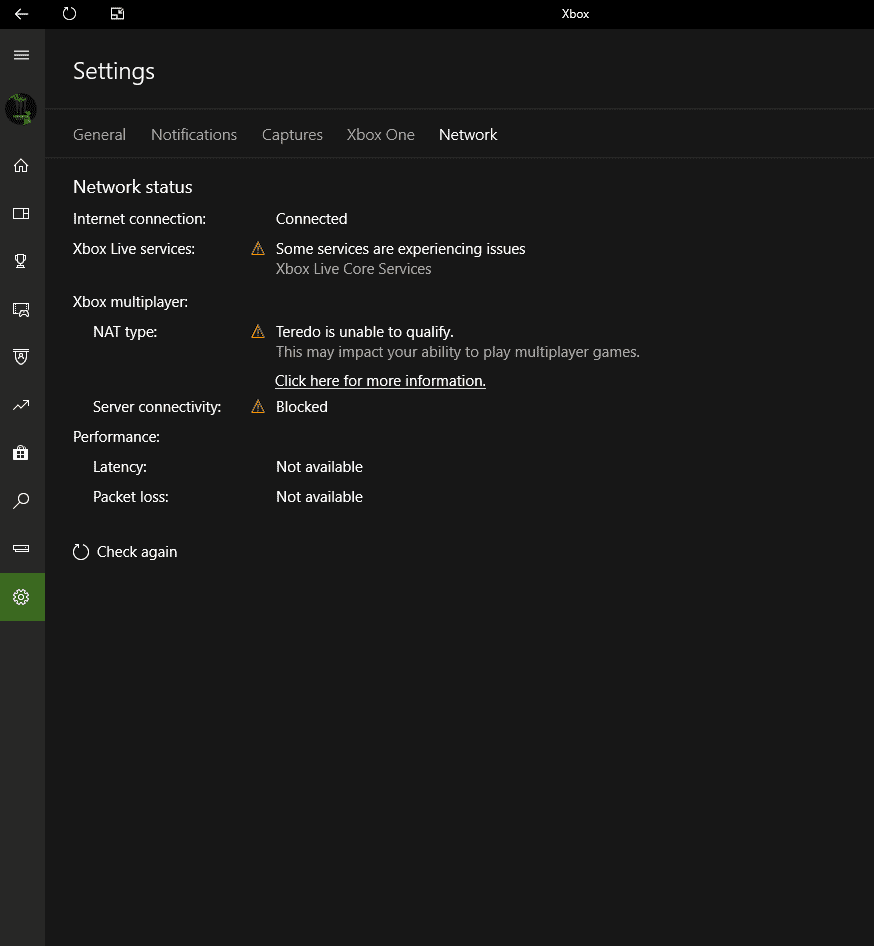Open Clubs via the shield icon
This screenshot has width=874, height=946.
click(21, 357)
